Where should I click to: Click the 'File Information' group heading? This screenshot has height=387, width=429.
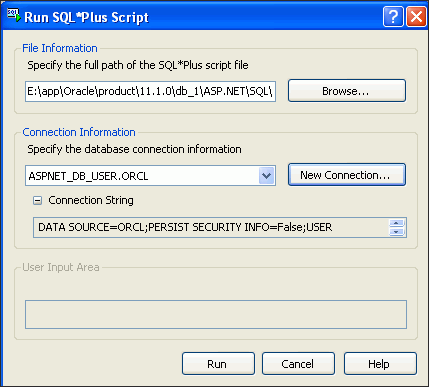(60, 48)
